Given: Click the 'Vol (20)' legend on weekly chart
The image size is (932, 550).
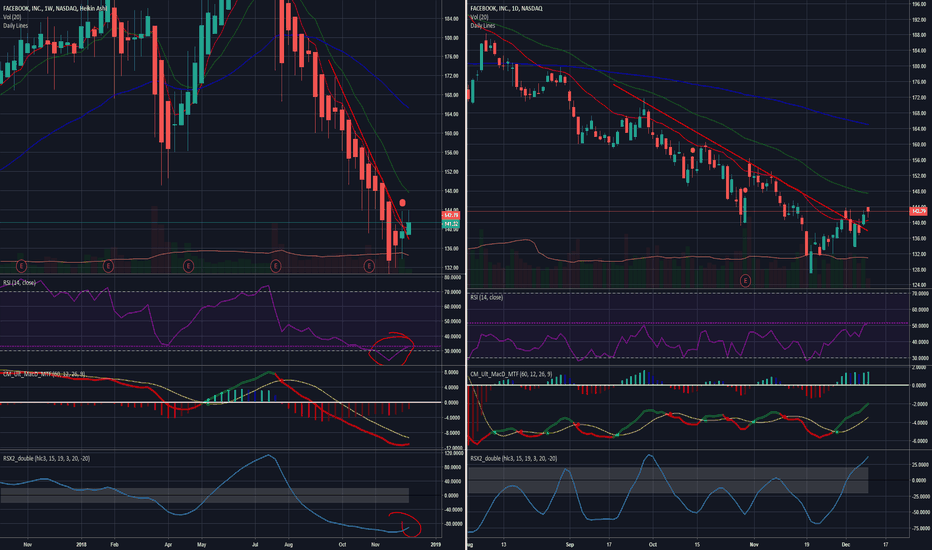Looking at the screenshot, I should [12, 17].
